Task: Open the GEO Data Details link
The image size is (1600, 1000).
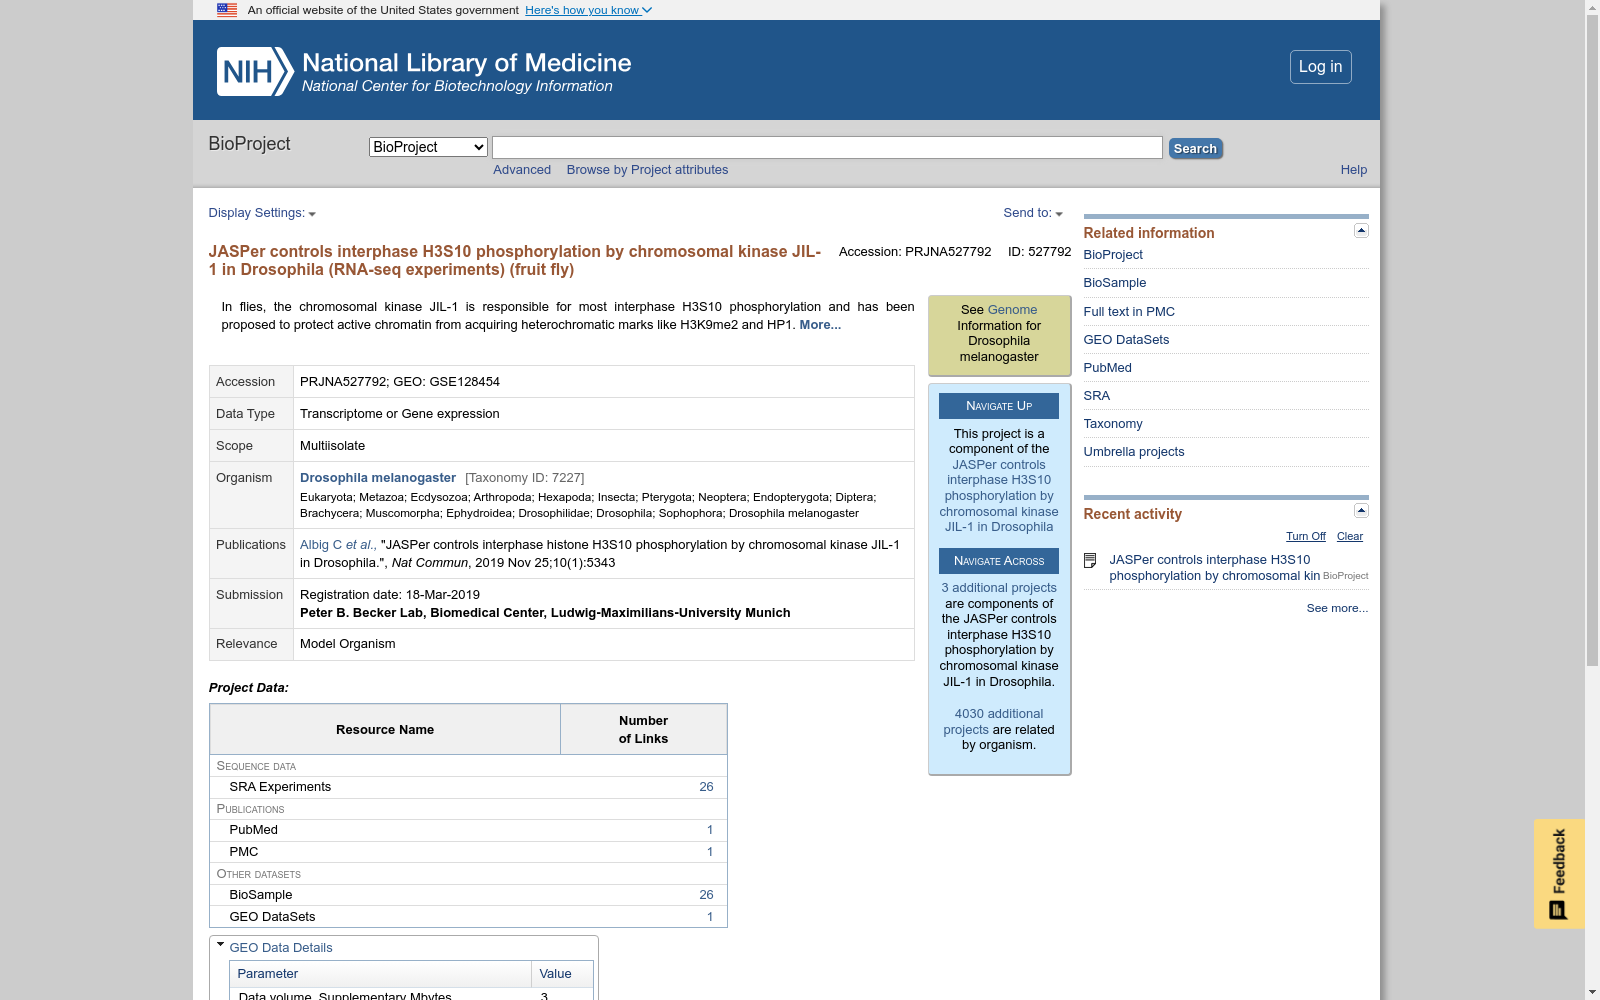Action: [x=281, y=948]
